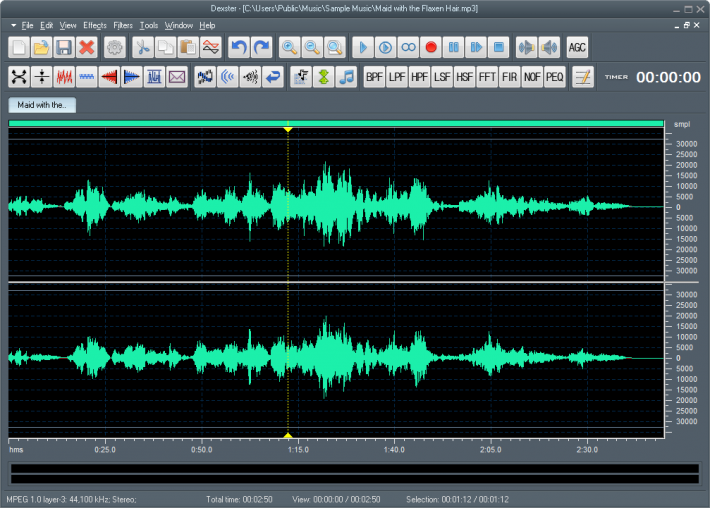
Task: Click the green double-arrow icon
Action: click(x=324, y=77)
